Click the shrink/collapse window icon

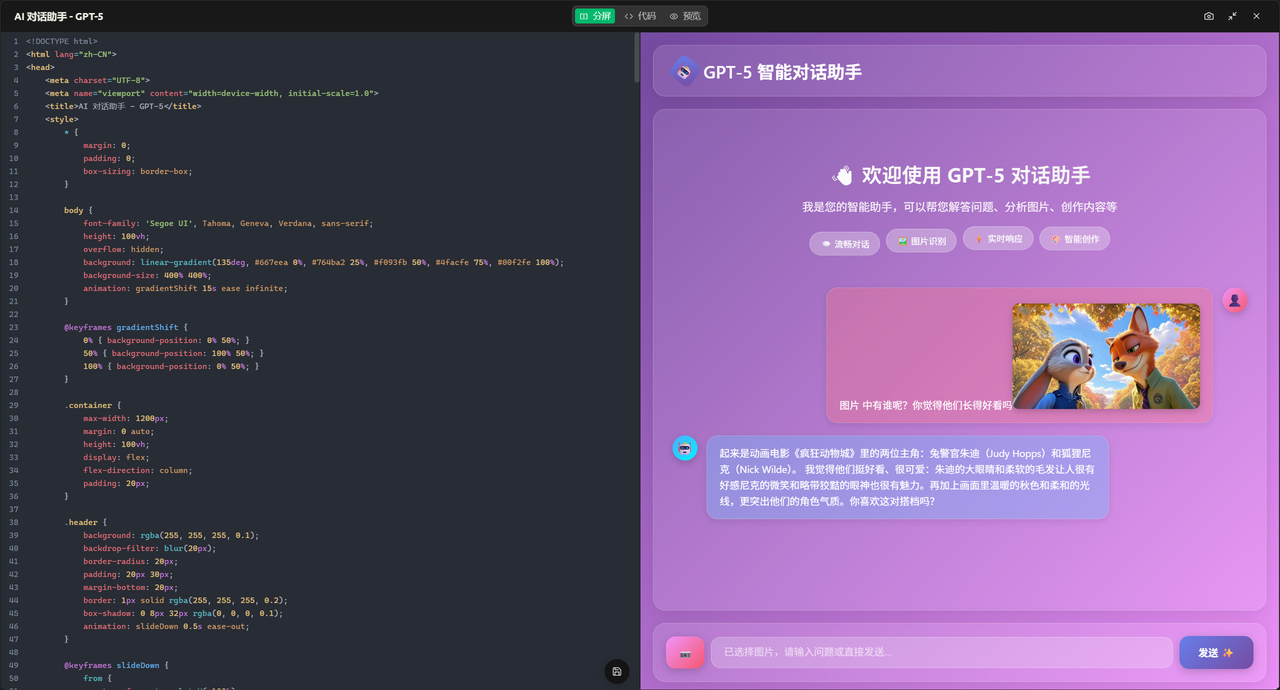(x=1233, y=16)
